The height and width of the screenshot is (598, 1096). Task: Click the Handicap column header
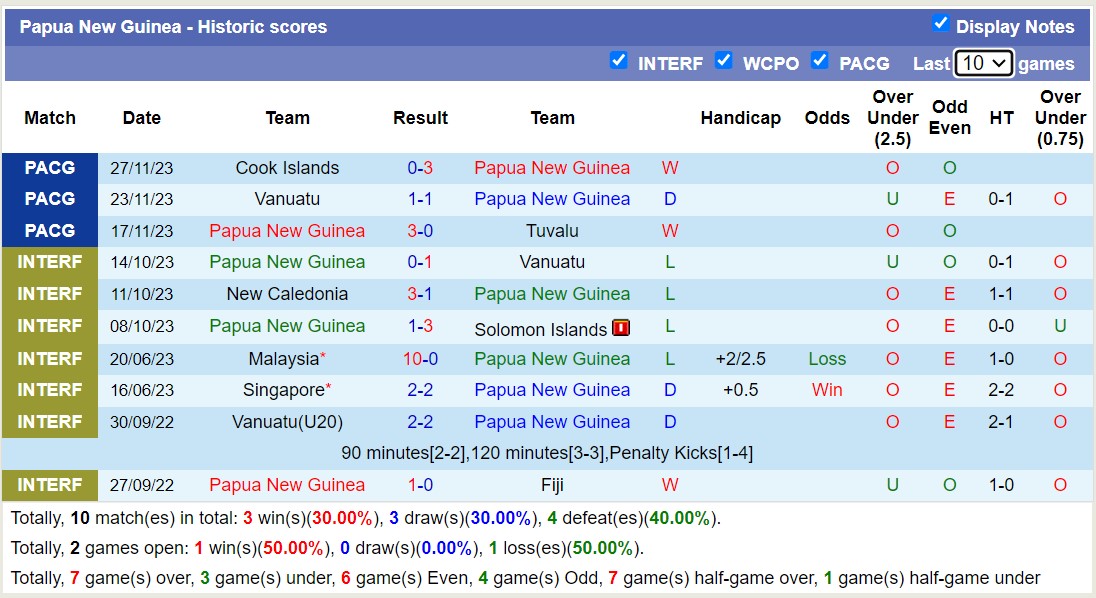(741, 117)
